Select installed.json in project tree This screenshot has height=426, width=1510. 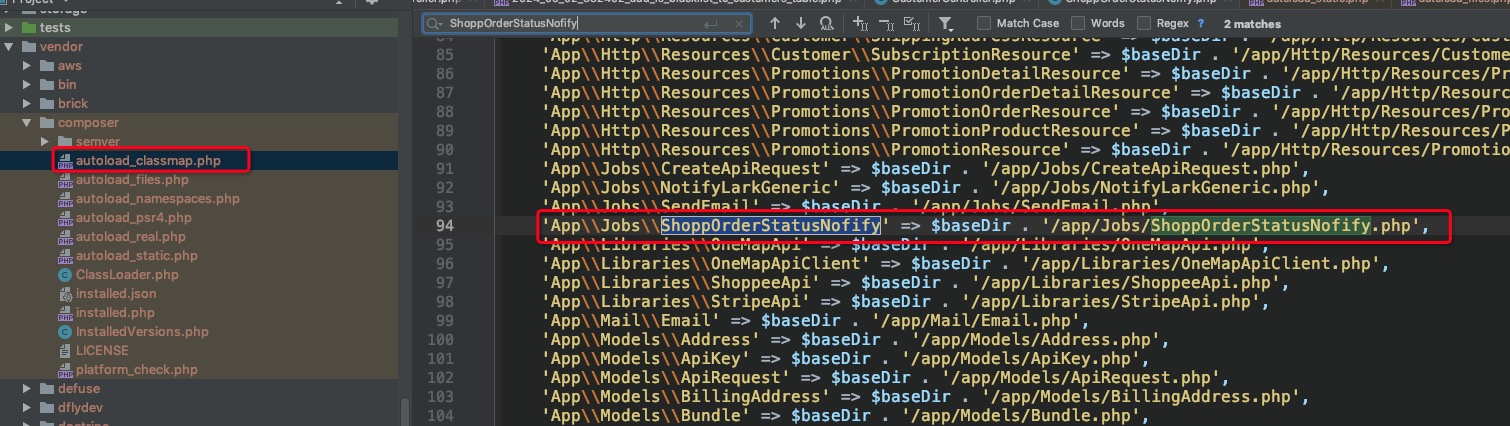(116, 294)
